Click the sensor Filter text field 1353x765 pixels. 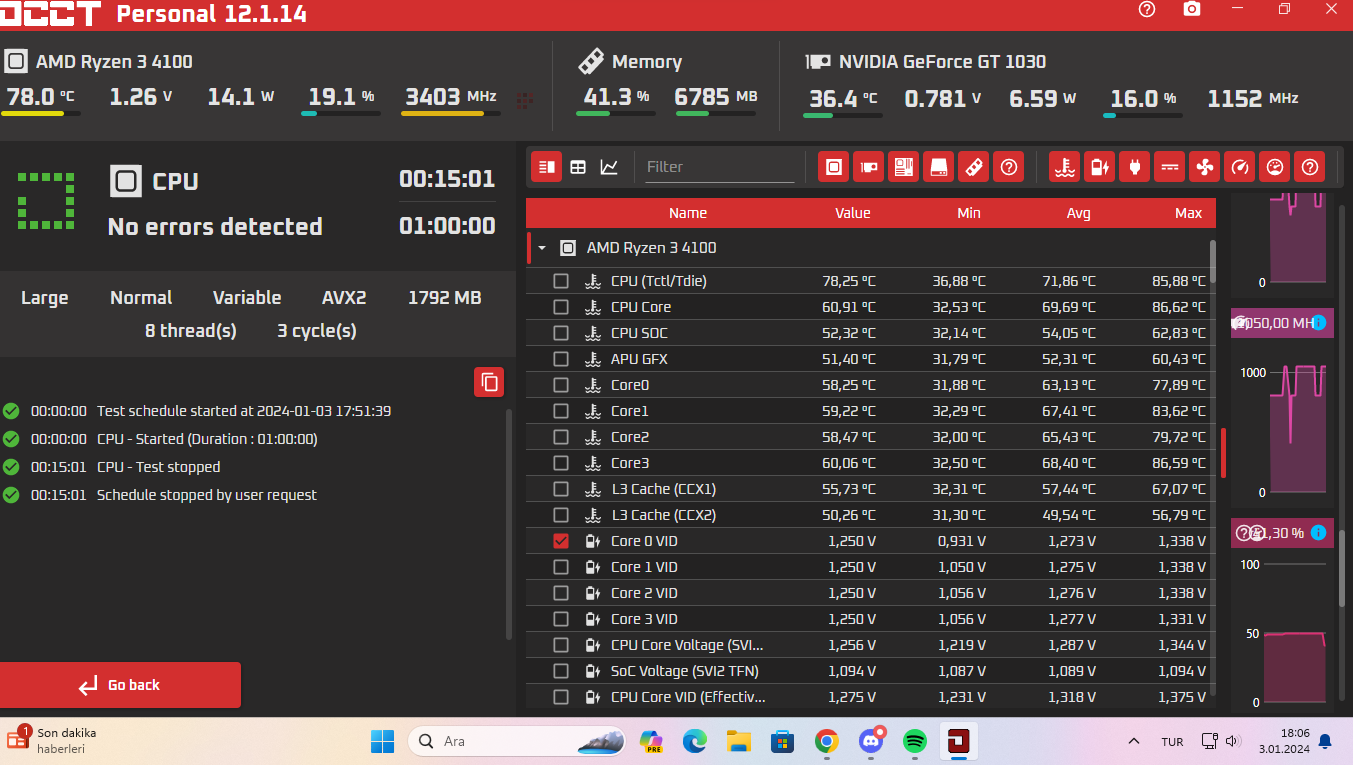[720, 167]
